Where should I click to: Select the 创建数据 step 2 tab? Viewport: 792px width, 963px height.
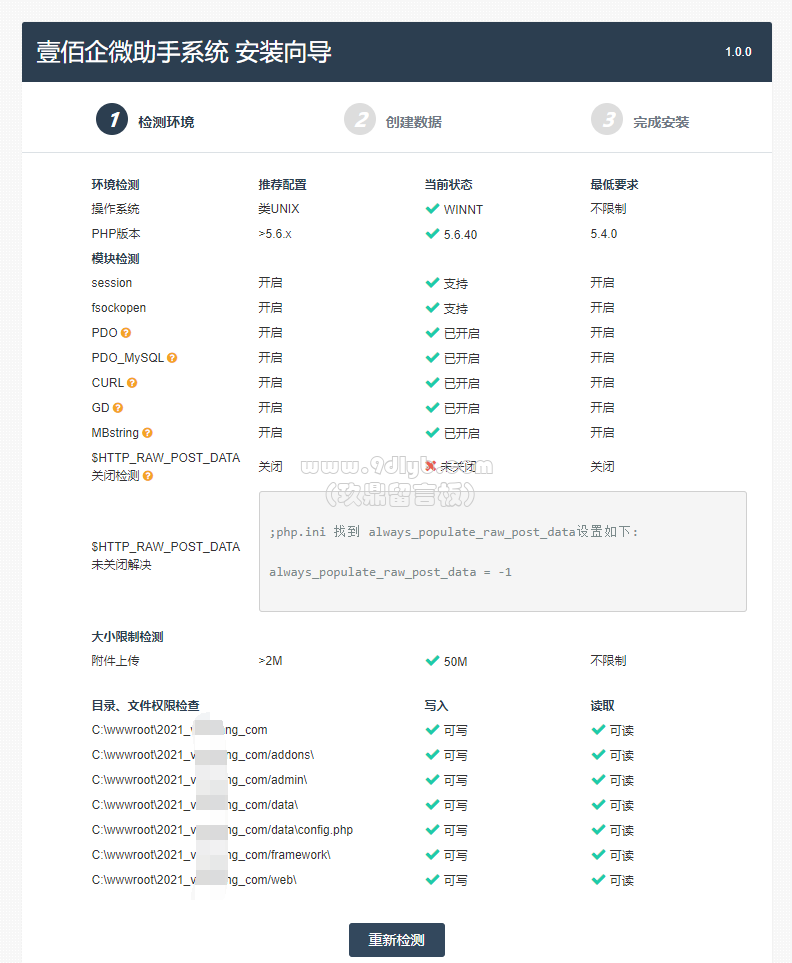[x=393, y=120]
